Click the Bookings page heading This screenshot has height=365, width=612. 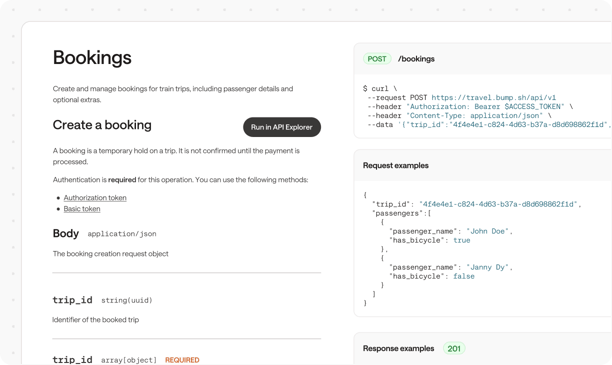[x=92, y=58]
